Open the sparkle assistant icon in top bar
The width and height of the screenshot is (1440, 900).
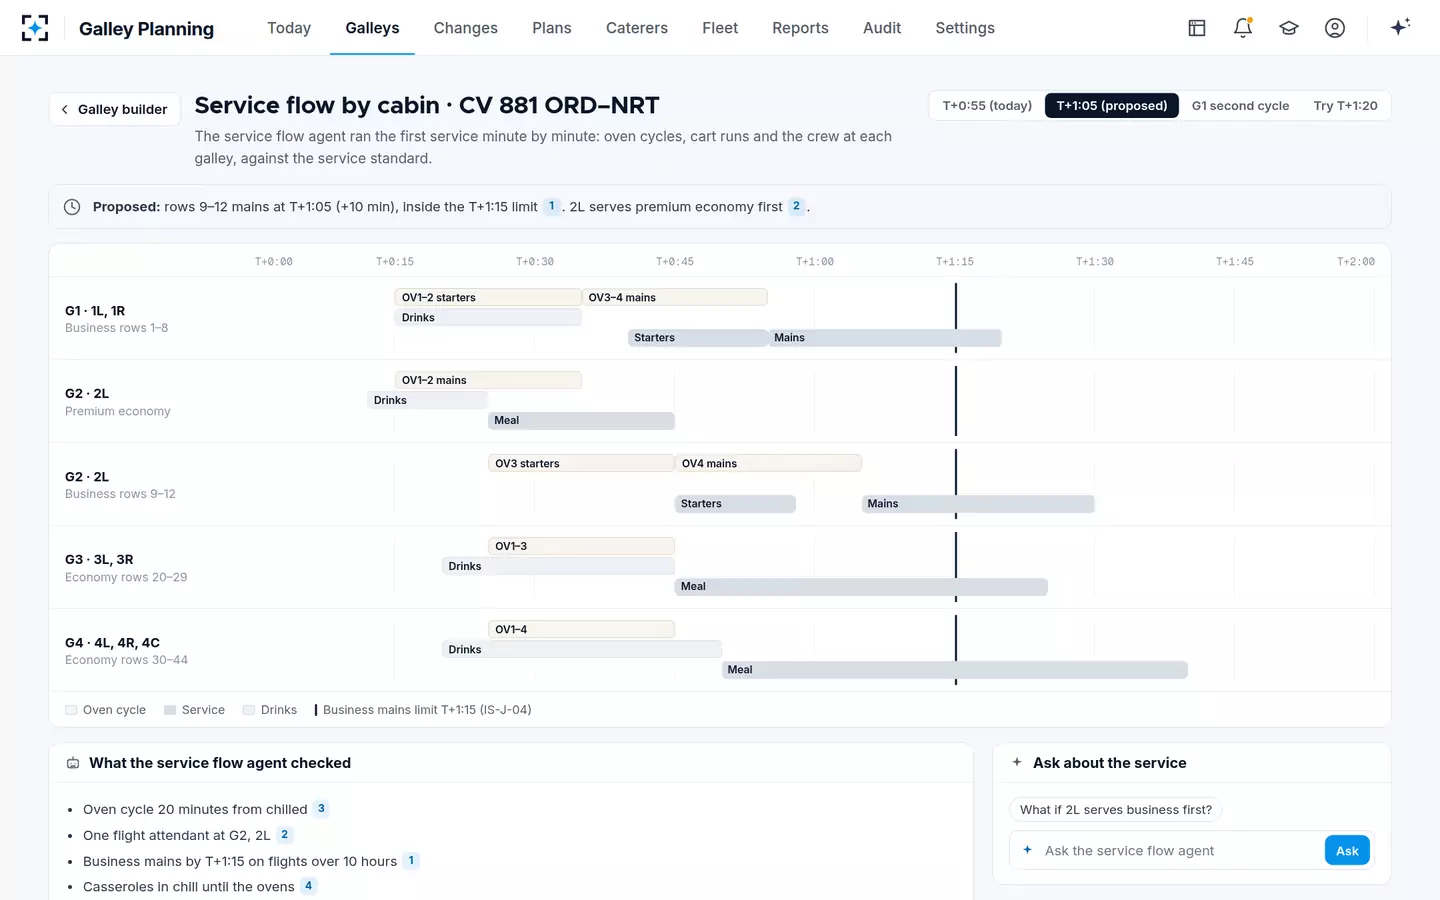tap(1400, 27)
